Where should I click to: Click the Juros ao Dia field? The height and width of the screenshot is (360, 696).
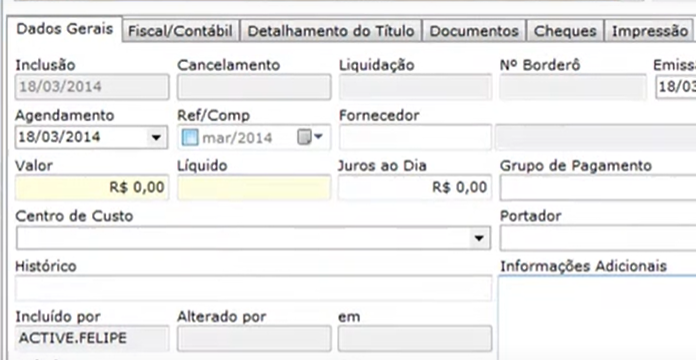[415, 188]
